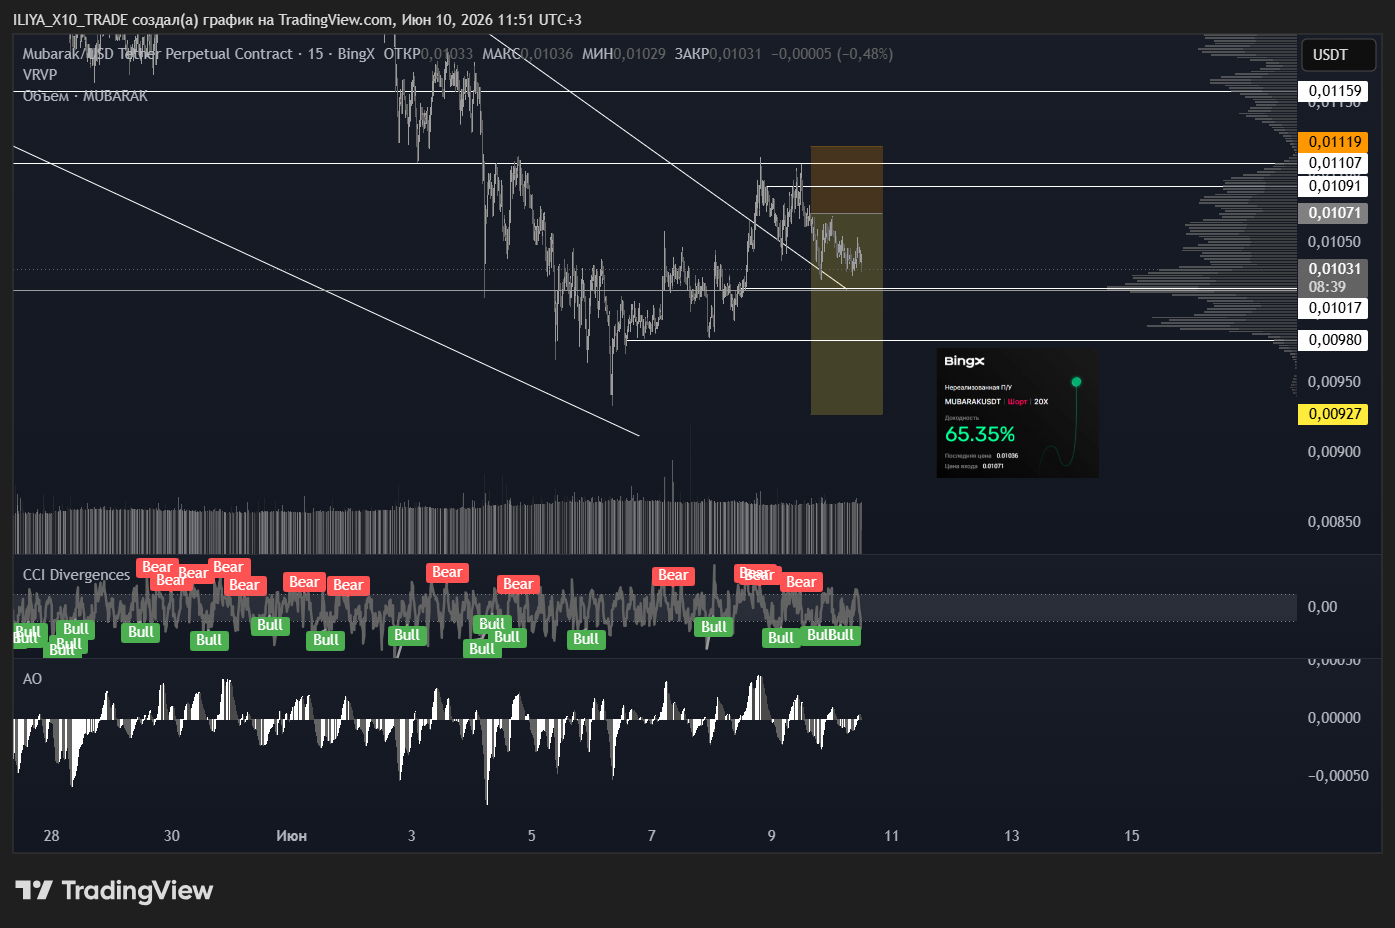Click date 13 on the time axis
This screenshot has width=1395, height=928.
(x=1012, y=836)
